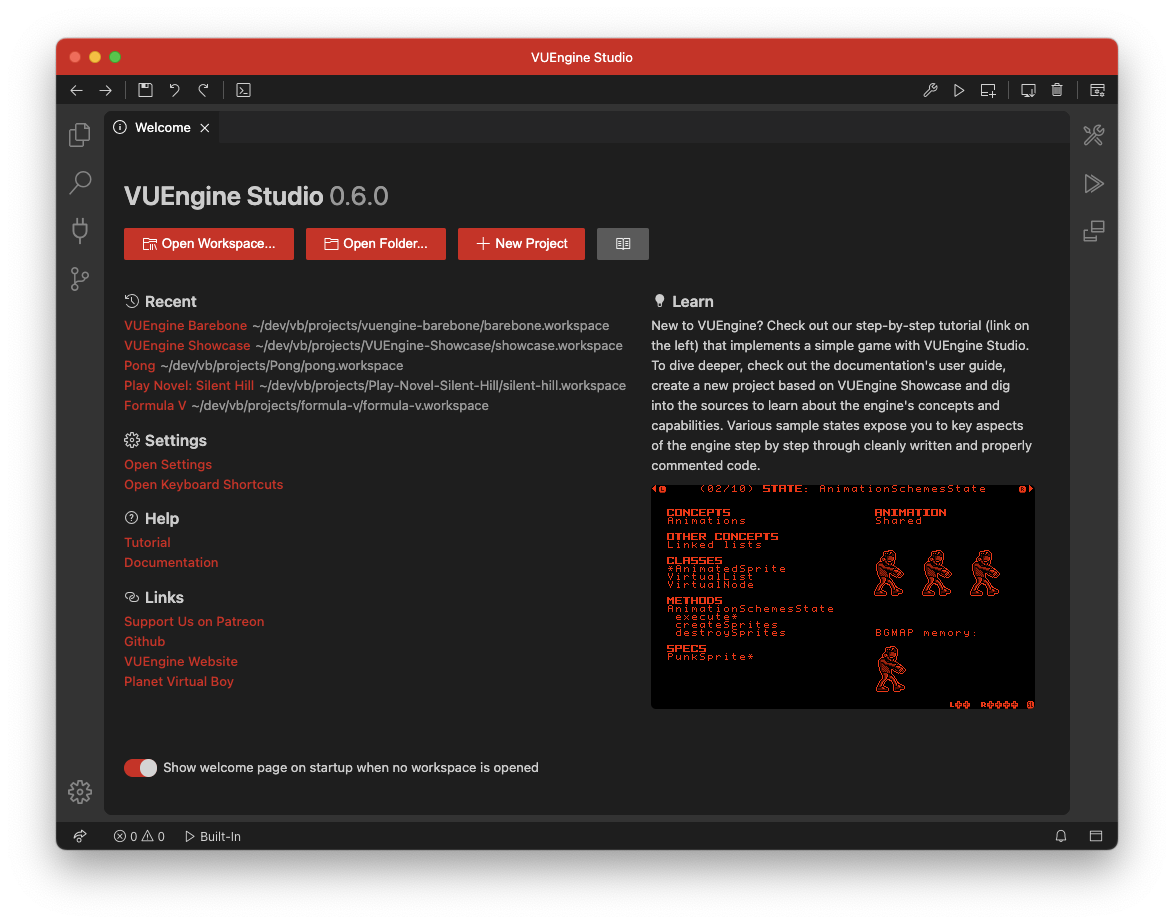Viewport: 1174px width, 924px height.
Task: Click Open Keyboard Shortcuts link
Action: tap(204, 485)
